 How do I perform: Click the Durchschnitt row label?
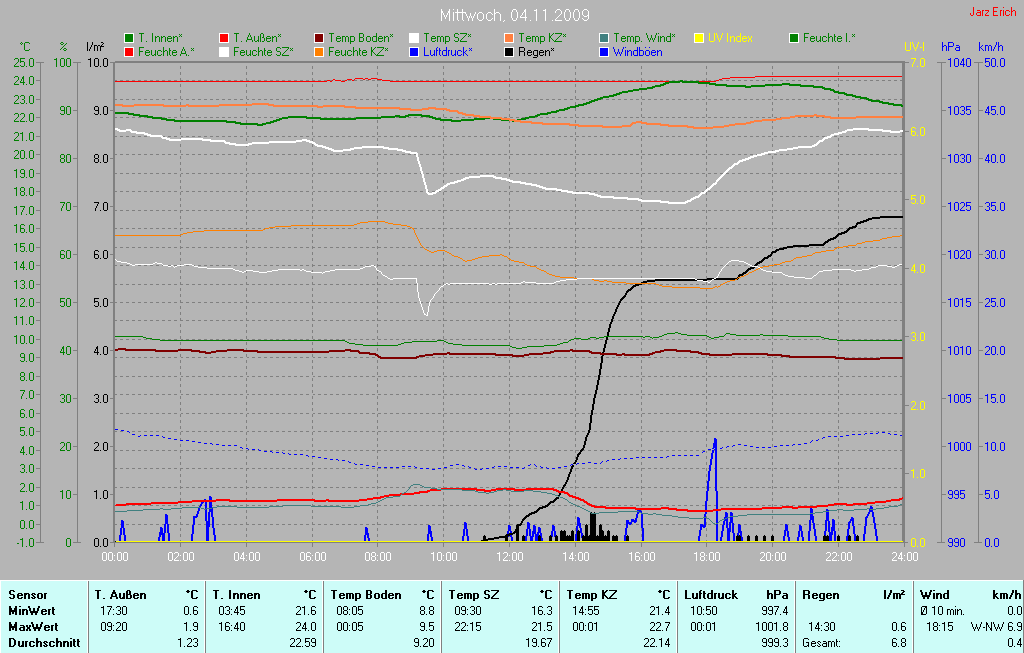click(x=44, y=643)
